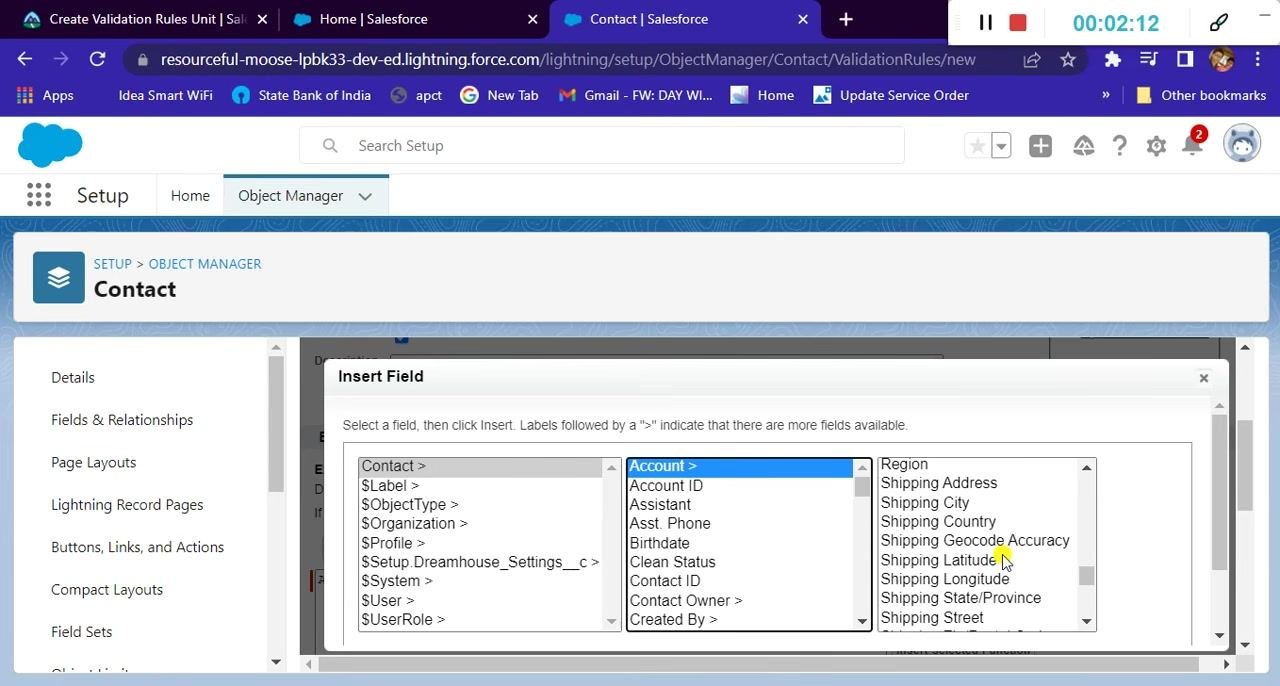The height and width of the screenshot is (686, 1280).
Task: Open the apct bookmark
Action: coord(416,95)
